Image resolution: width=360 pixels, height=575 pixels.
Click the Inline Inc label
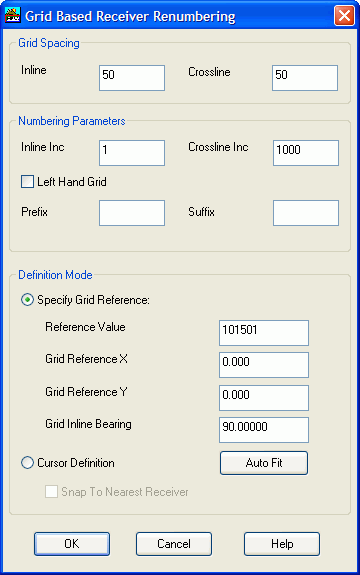[43, 147]
